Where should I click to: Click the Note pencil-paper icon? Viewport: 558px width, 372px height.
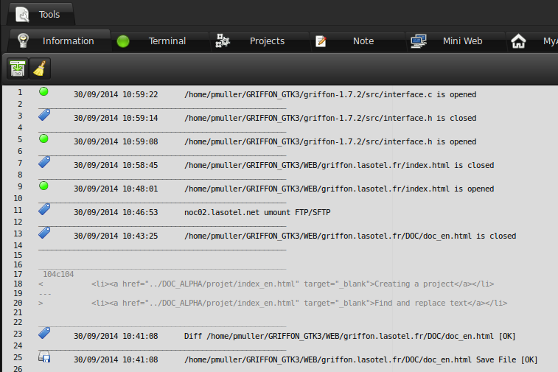pos(321,41)
